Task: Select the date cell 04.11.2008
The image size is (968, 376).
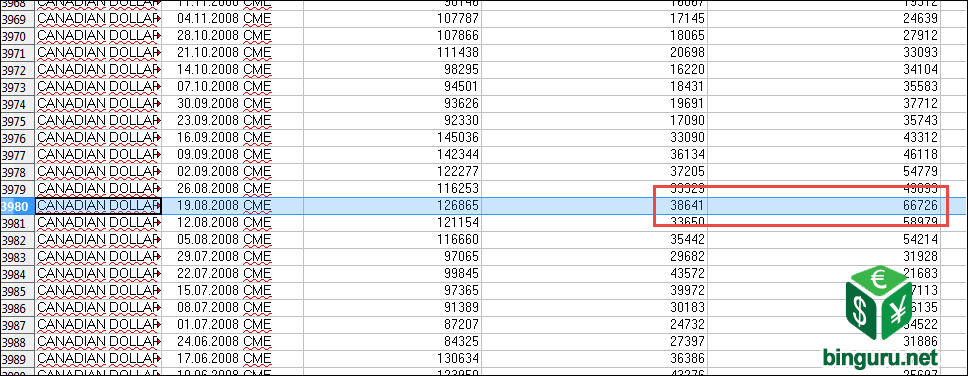Action: tap(232, 19)
